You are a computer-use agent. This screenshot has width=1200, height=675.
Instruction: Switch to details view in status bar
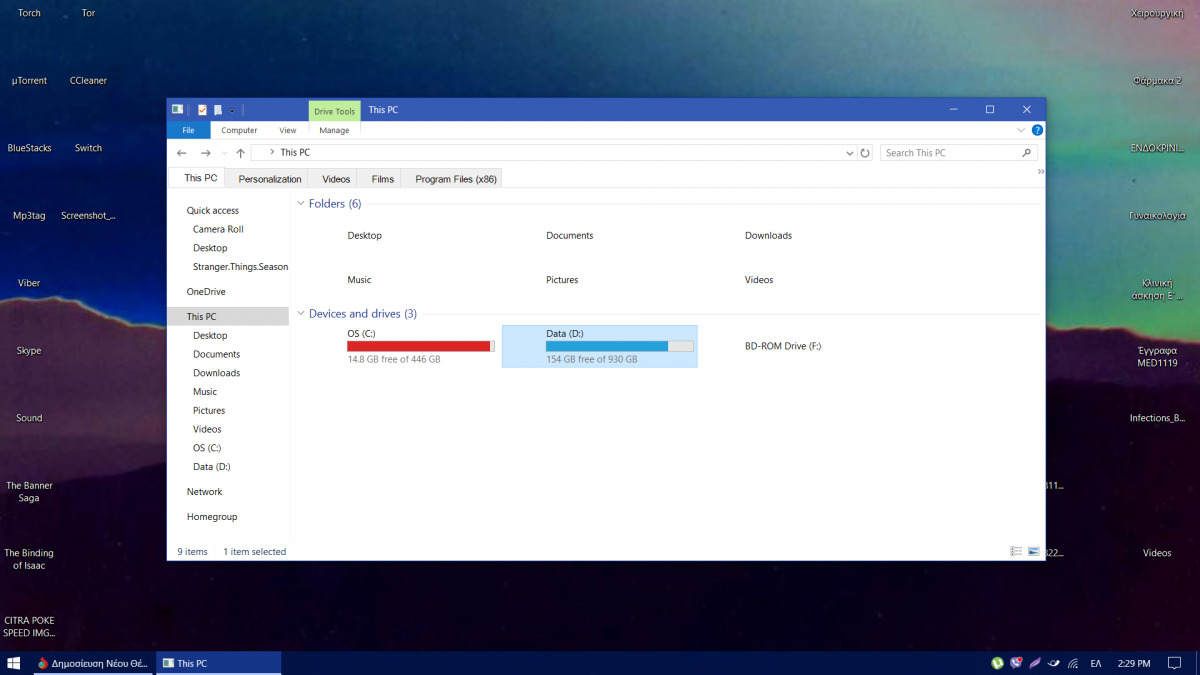pyautogui.click(x=1016, y=551)
